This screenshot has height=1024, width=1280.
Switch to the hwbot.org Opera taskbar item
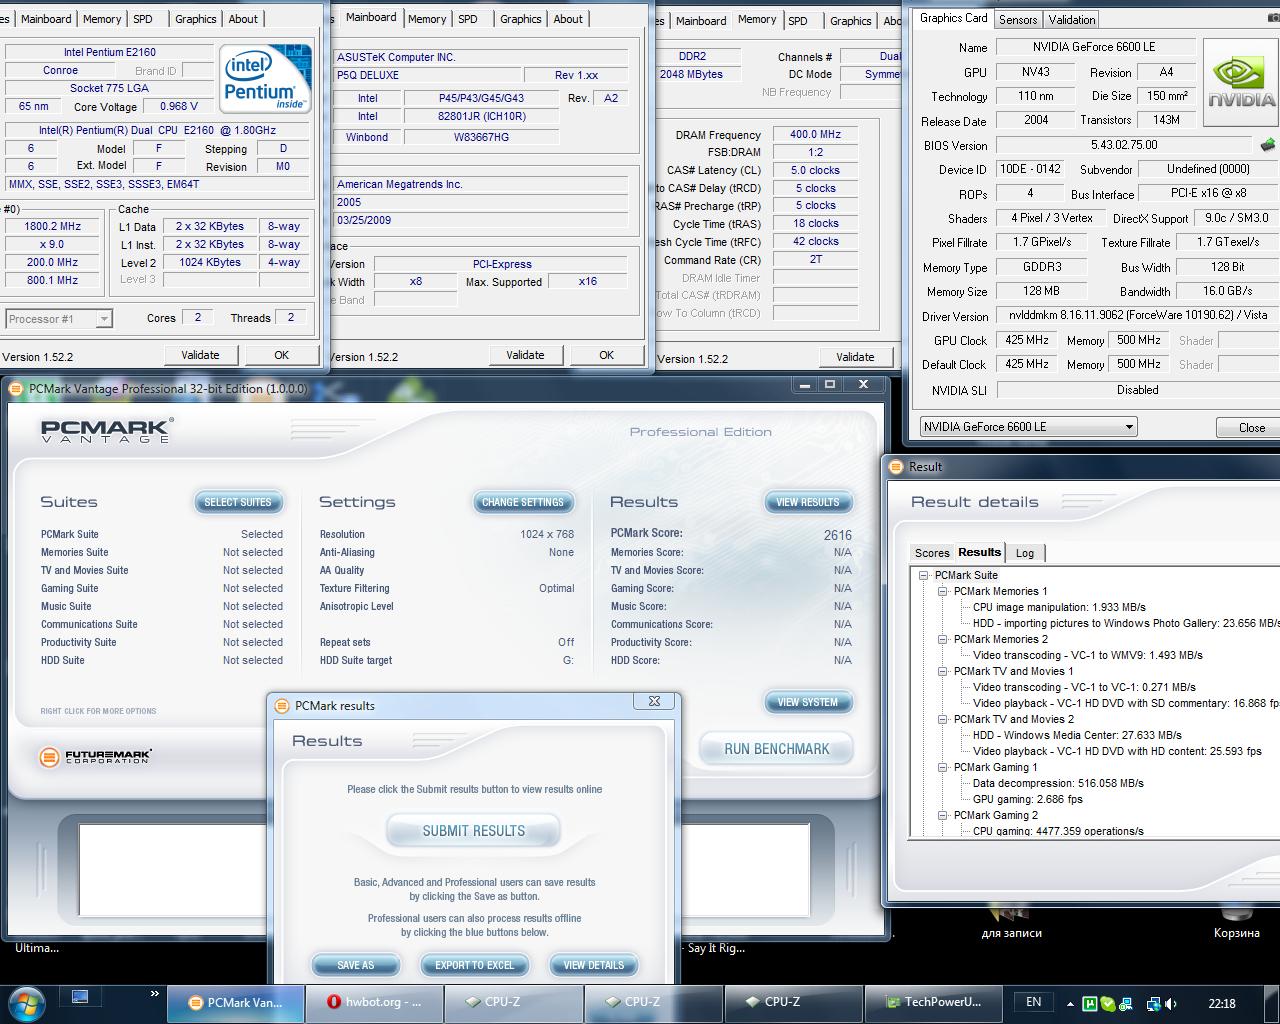376,1002
